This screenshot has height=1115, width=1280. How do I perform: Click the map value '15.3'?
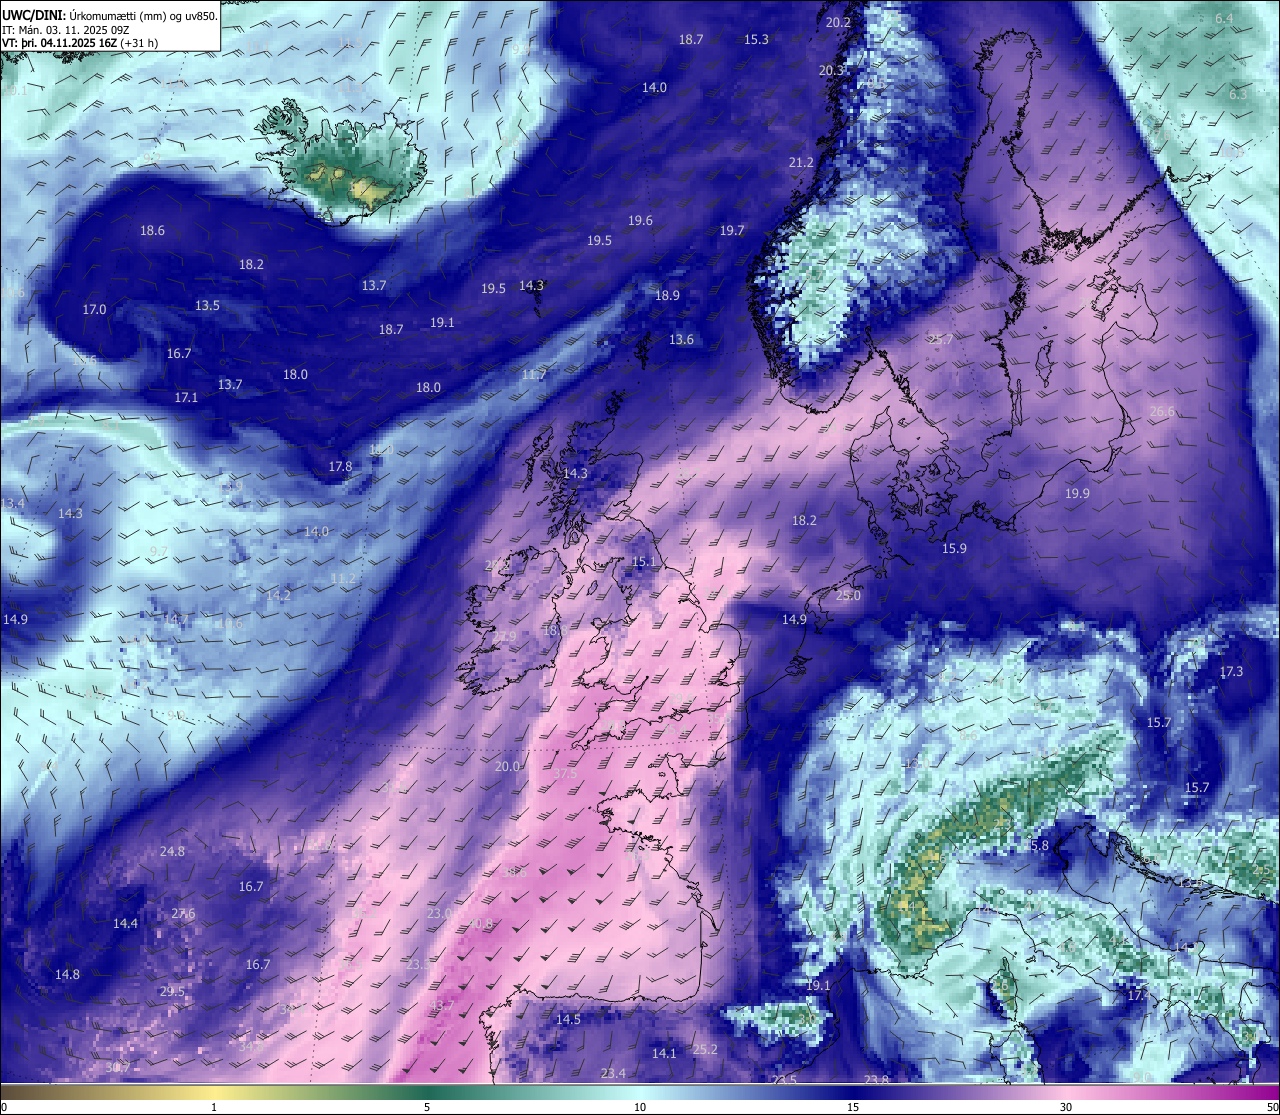[x=757, y=40]
